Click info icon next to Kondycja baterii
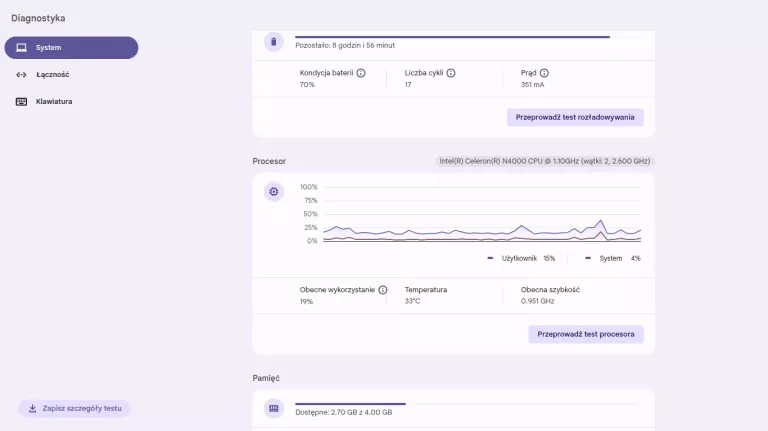The width and height of the screenshot is (768, 431). 361,73
